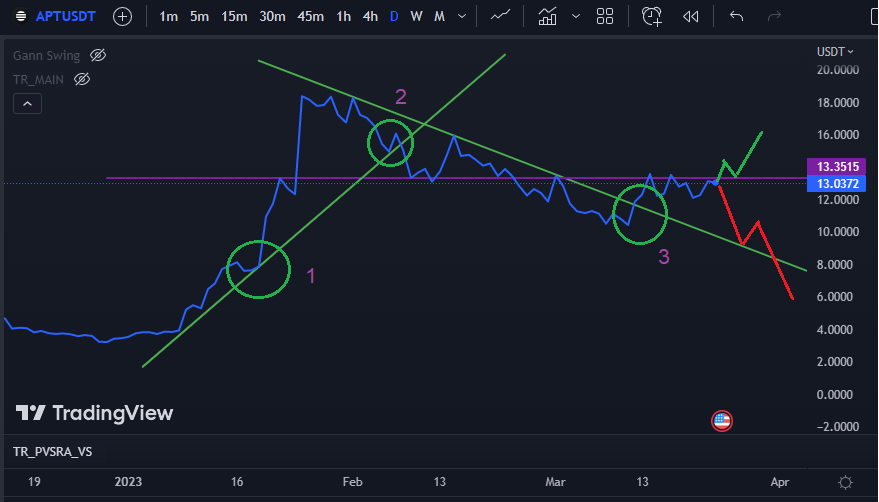
Task: Open indicator templates grid icon
Action: pyautogui.click(x=605, y=16)
